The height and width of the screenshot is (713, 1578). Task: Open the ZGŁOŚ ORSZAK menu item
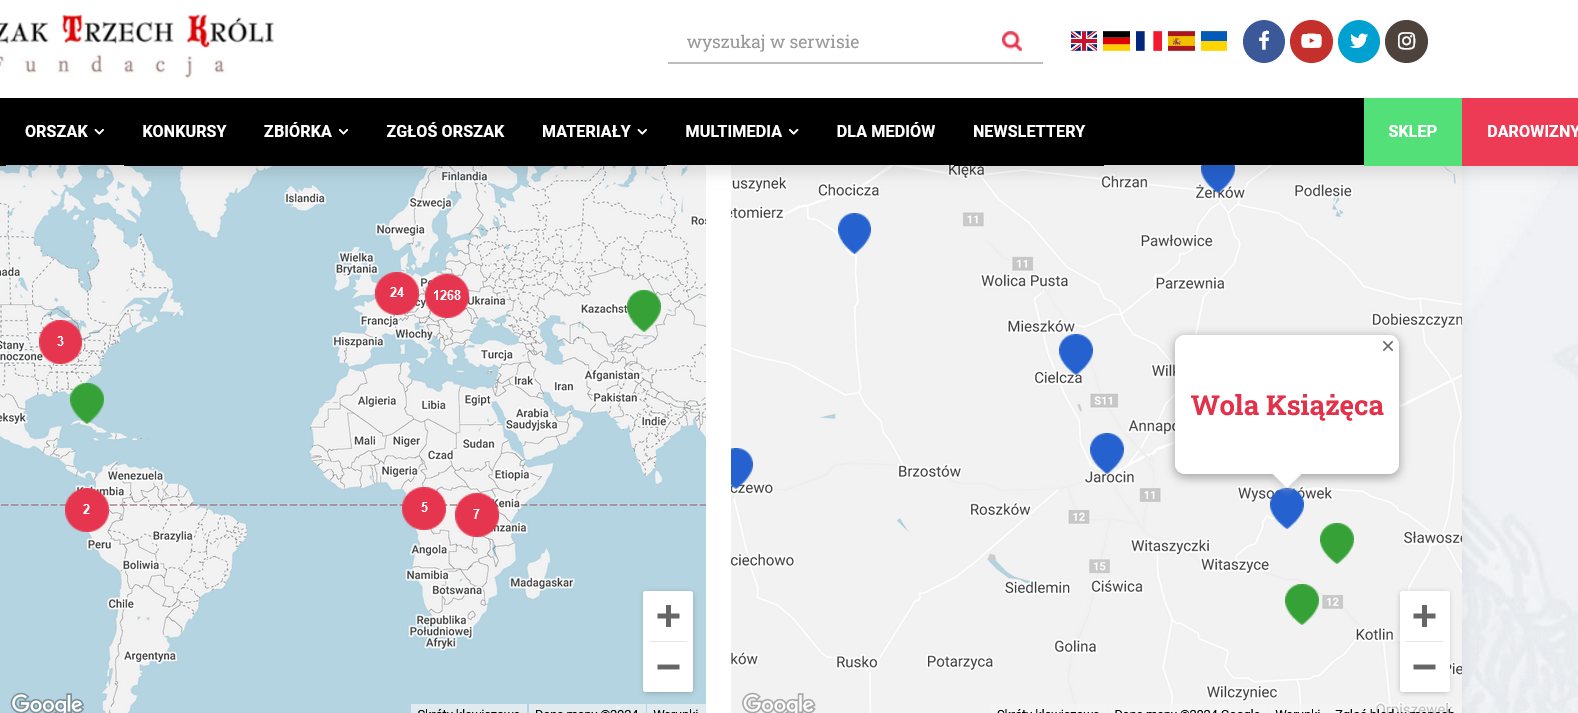pyautogui.click(x=445, y=131)
